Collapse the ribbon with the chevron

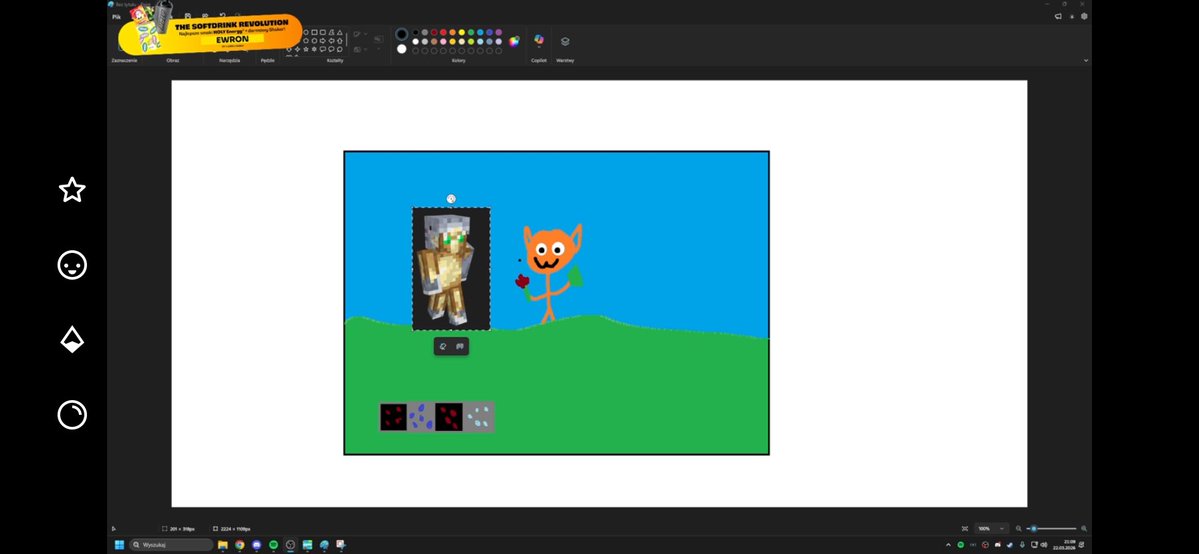click(x=1086, y=60)
